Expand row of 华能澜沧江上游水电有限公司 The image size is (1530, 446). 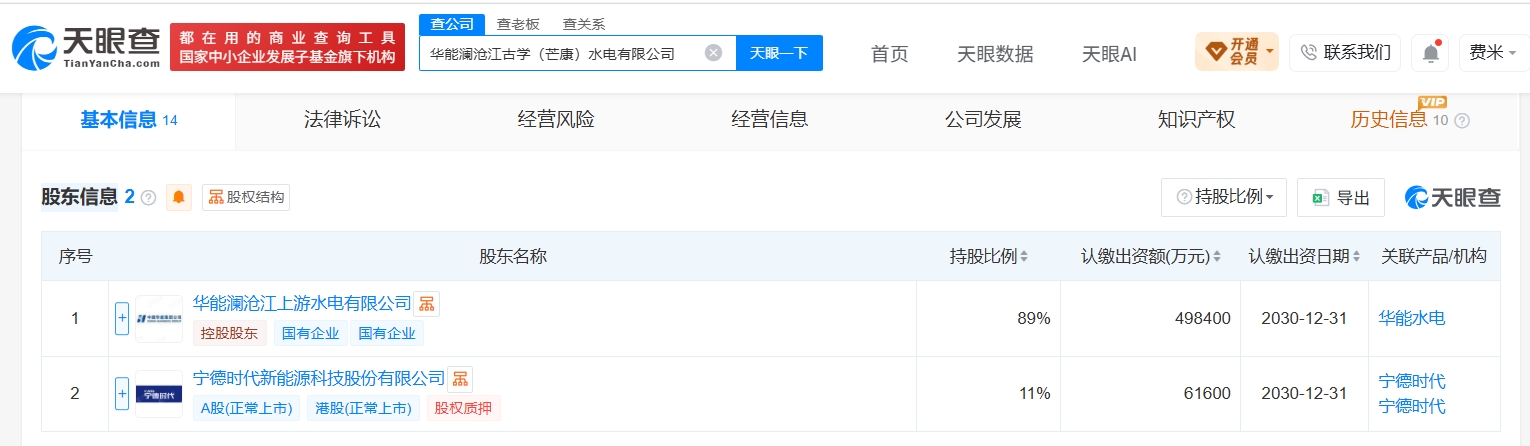coord(122,319)
